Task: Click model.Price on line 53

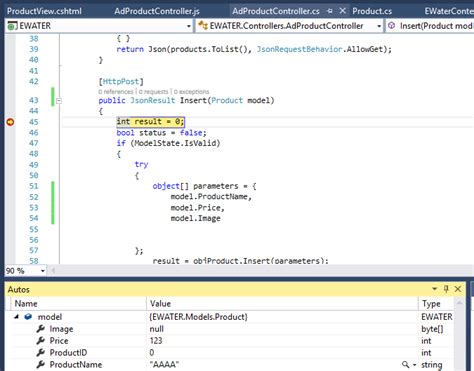Action: (x=196, y=208)
